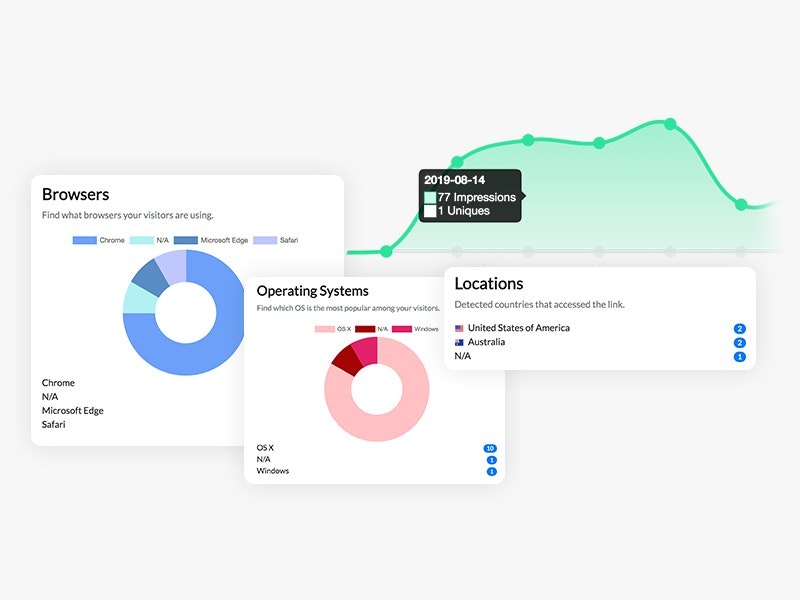Click Australia in Locations list

486,342
